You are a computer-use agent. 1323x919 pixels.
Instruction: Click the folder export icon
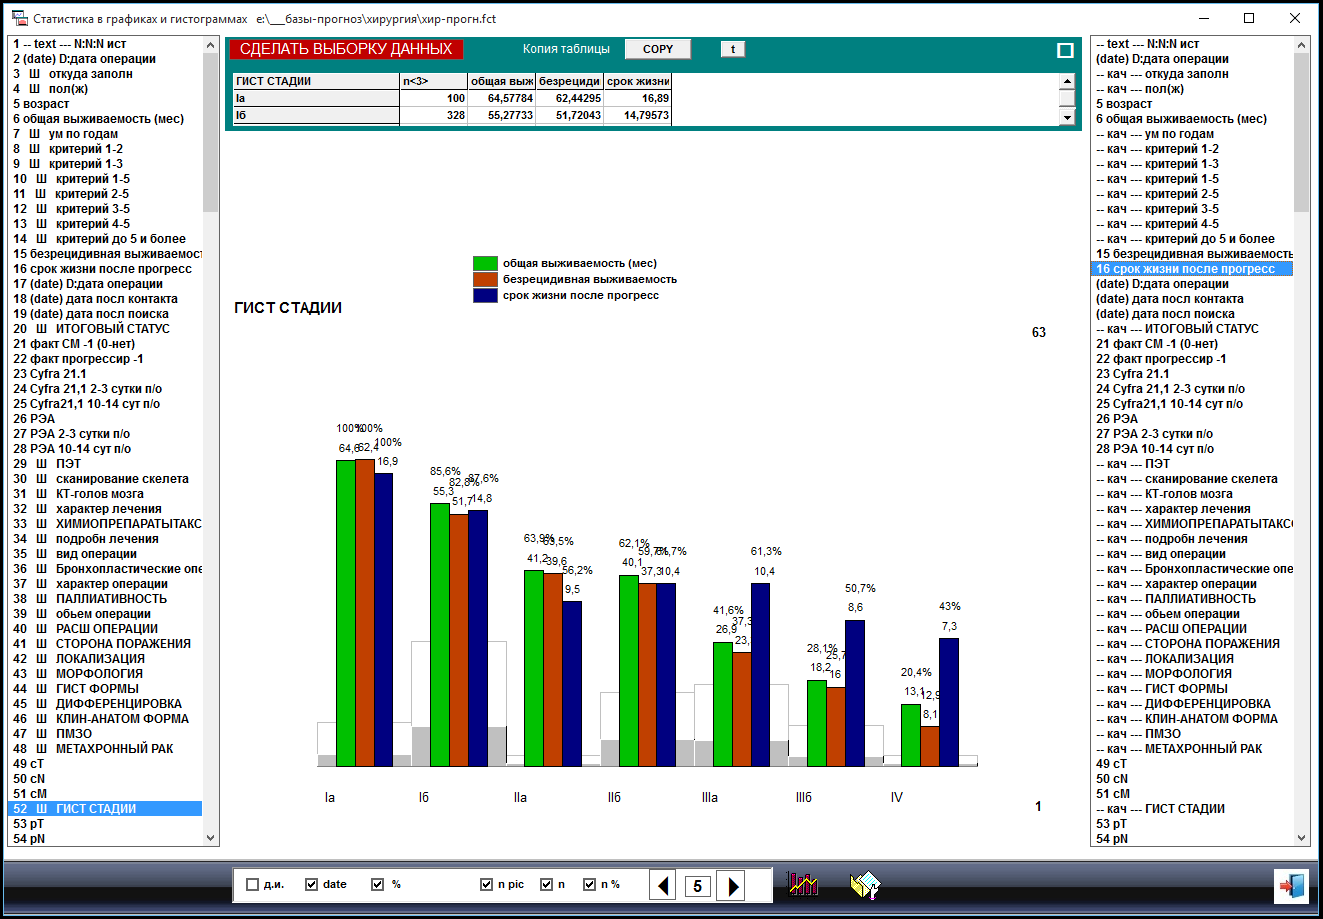tap(865, 885)
